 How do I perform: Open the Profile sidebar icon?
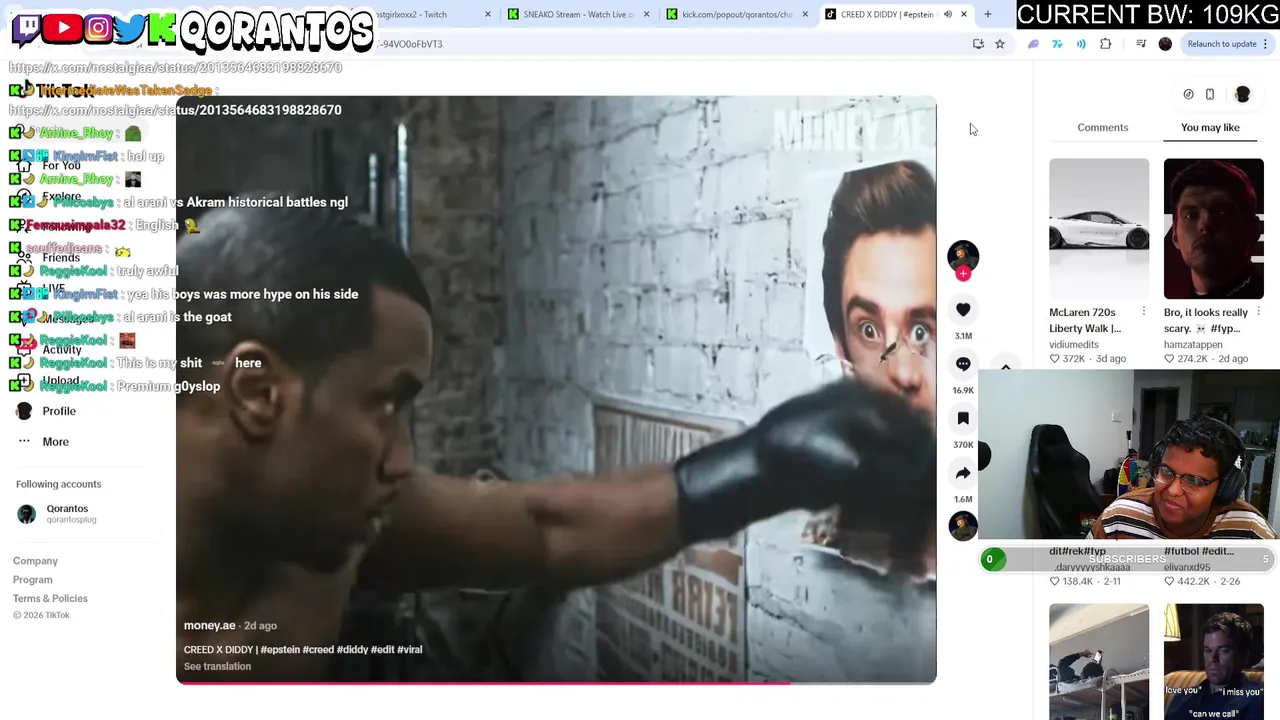(x=24, y=411)
